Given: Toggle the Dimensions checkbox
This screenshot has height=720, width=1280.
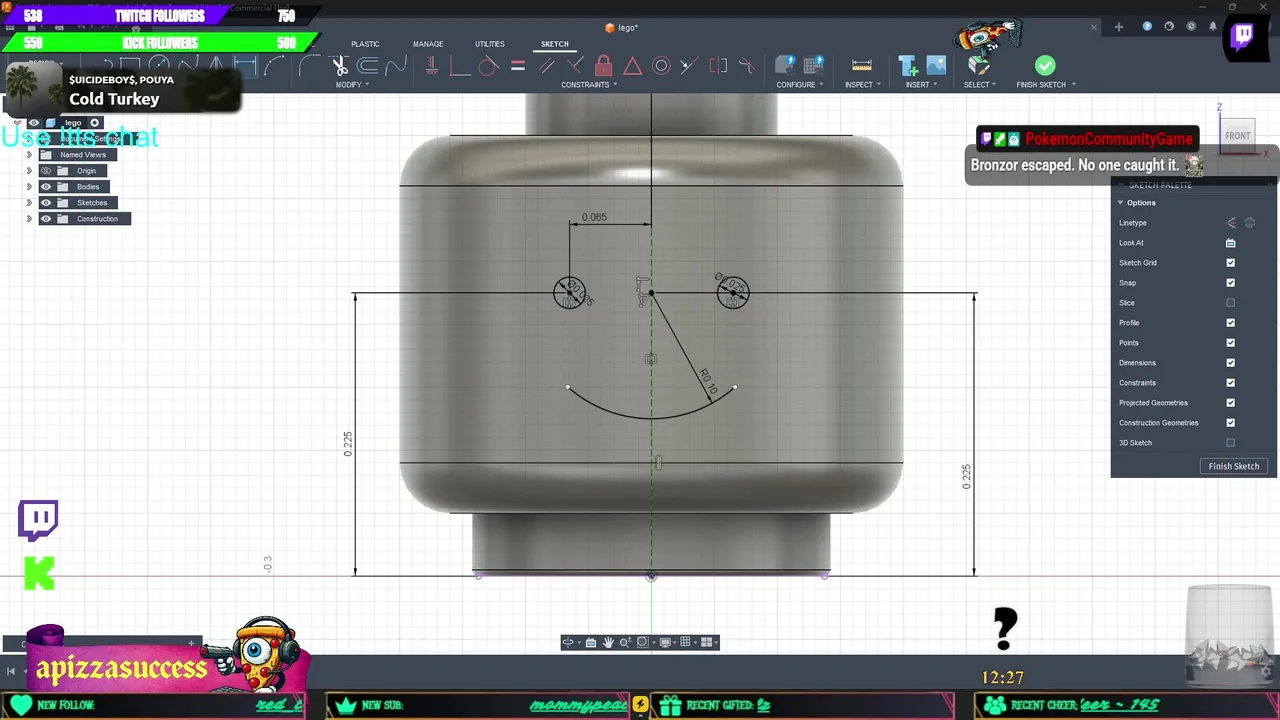Looking at the screenshot, I should (x=1231, y=363).
